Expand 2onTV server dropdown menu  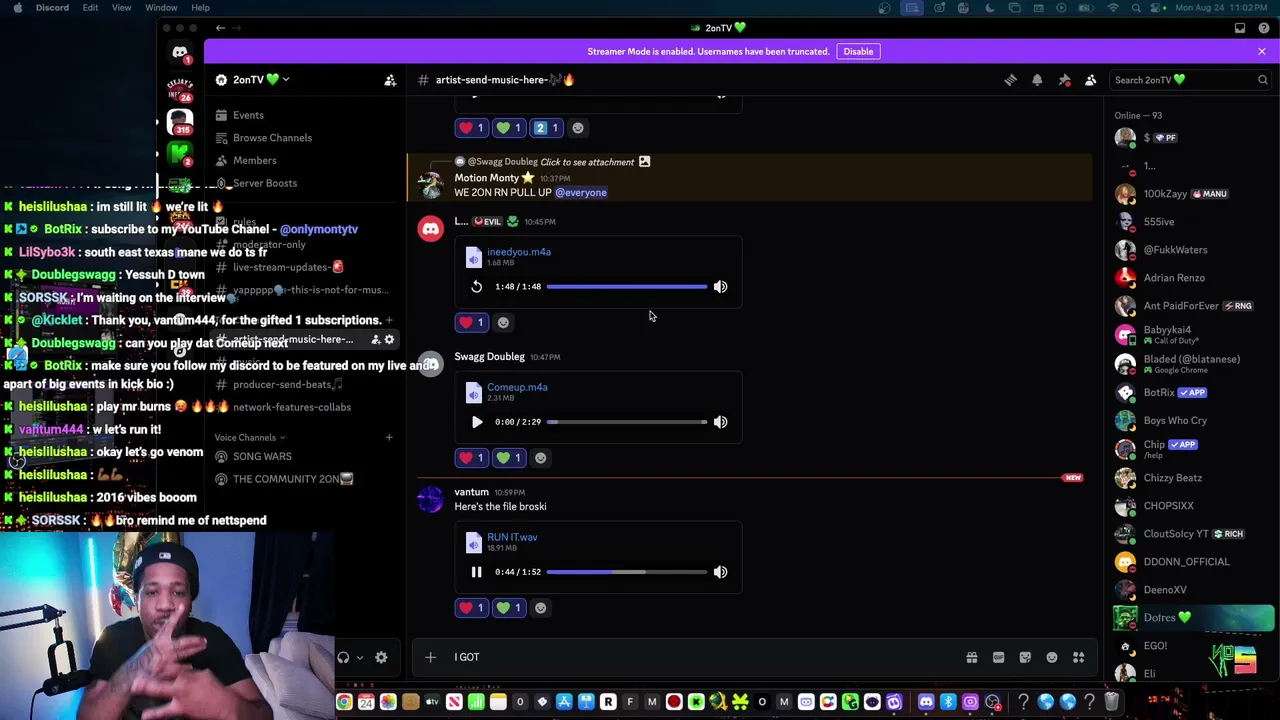tap(285, 80)
